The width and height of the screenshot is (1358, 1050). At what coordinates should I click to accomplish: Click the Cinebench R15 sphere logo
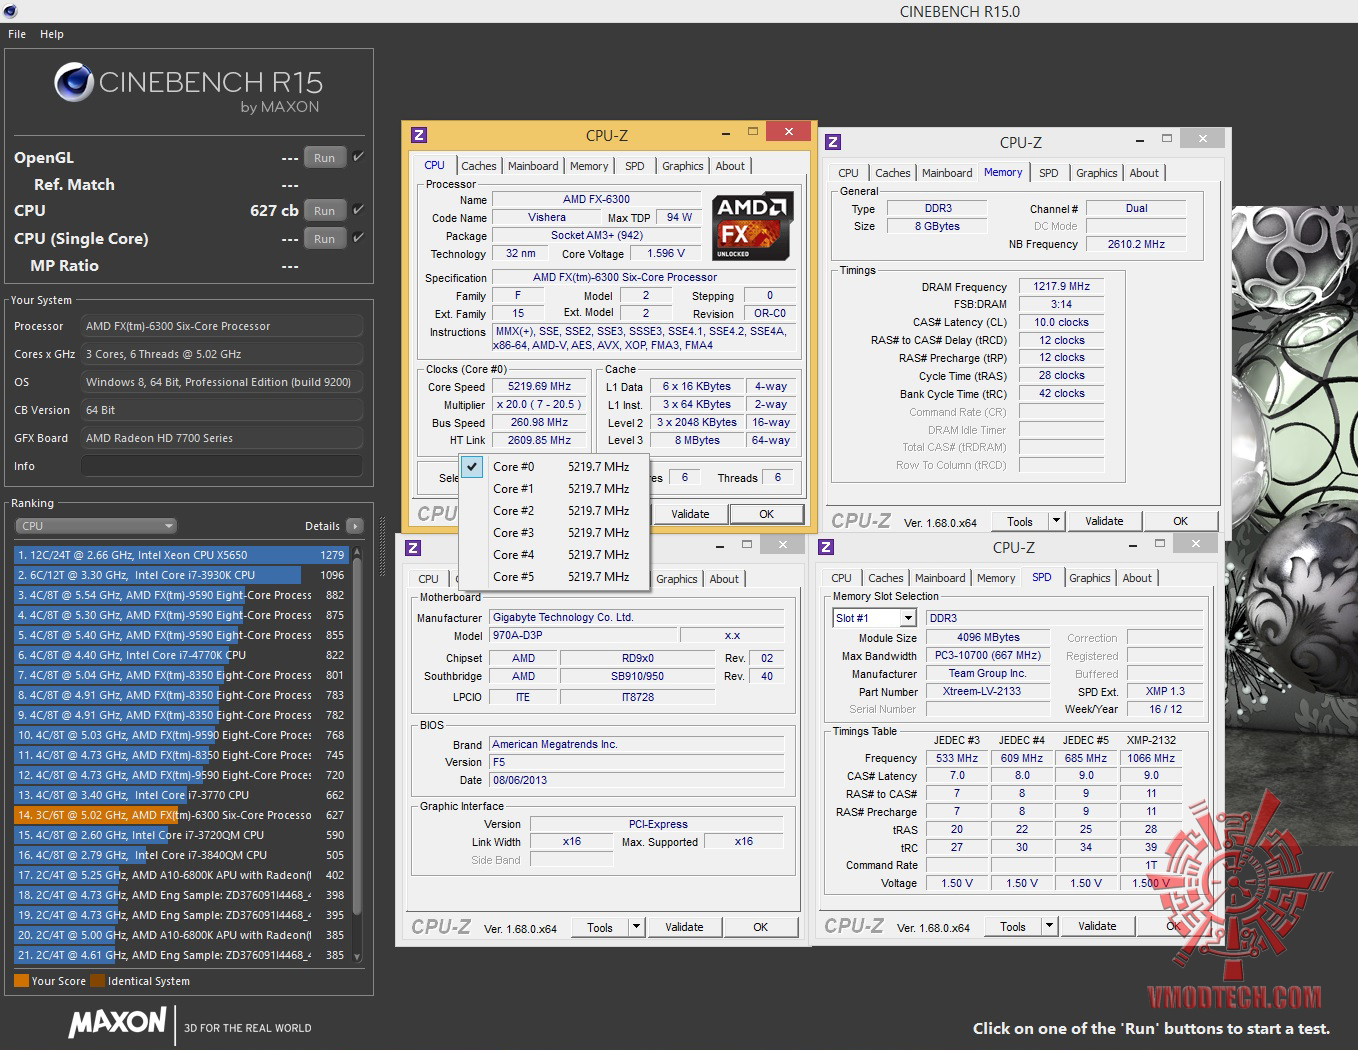coord(74,82)
